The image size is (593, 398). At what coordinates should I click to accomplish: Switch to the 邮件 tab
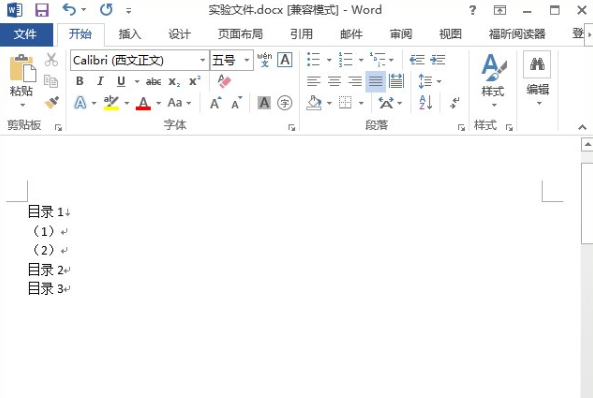(x=351, y=34)
